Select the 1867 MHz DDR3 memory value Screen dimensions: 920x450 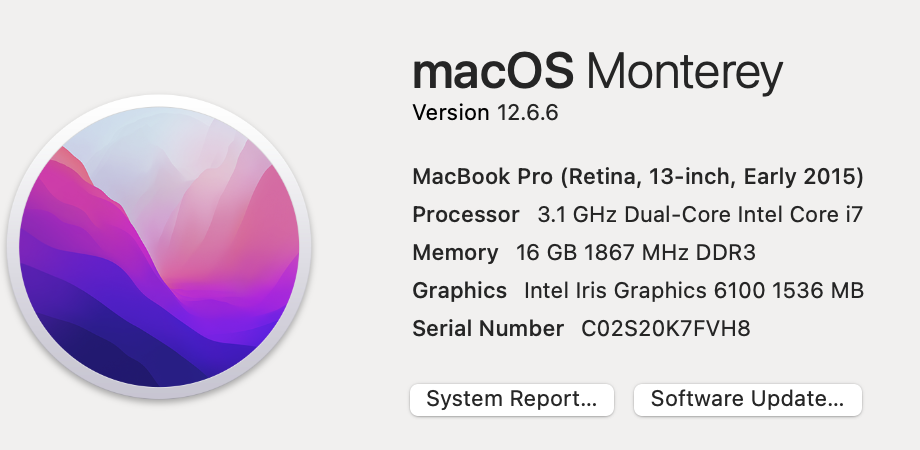click(x=669, y=253)
